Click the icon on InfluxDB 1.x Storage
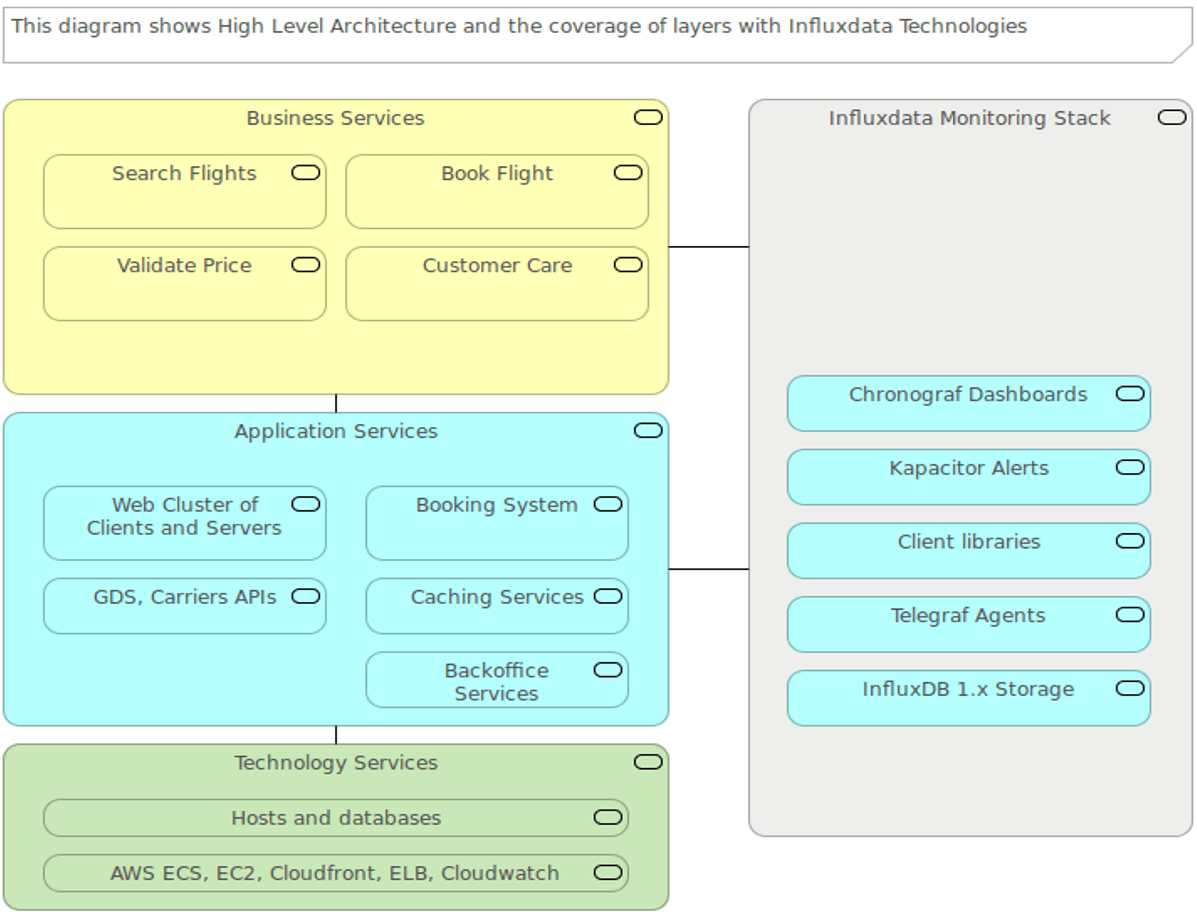The height and width of the screenshot is (916, 1197). coord(1131,688)
